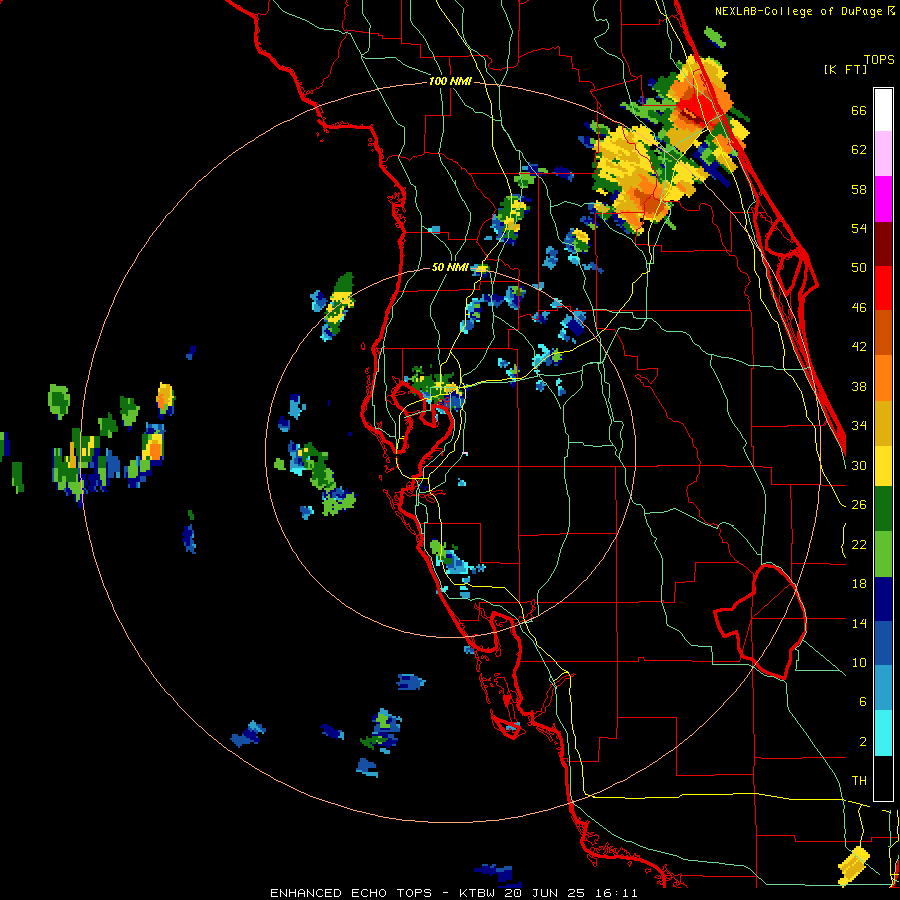Select the dark maroon legend swatch
The image size is (900, 900).
point(883,244)
